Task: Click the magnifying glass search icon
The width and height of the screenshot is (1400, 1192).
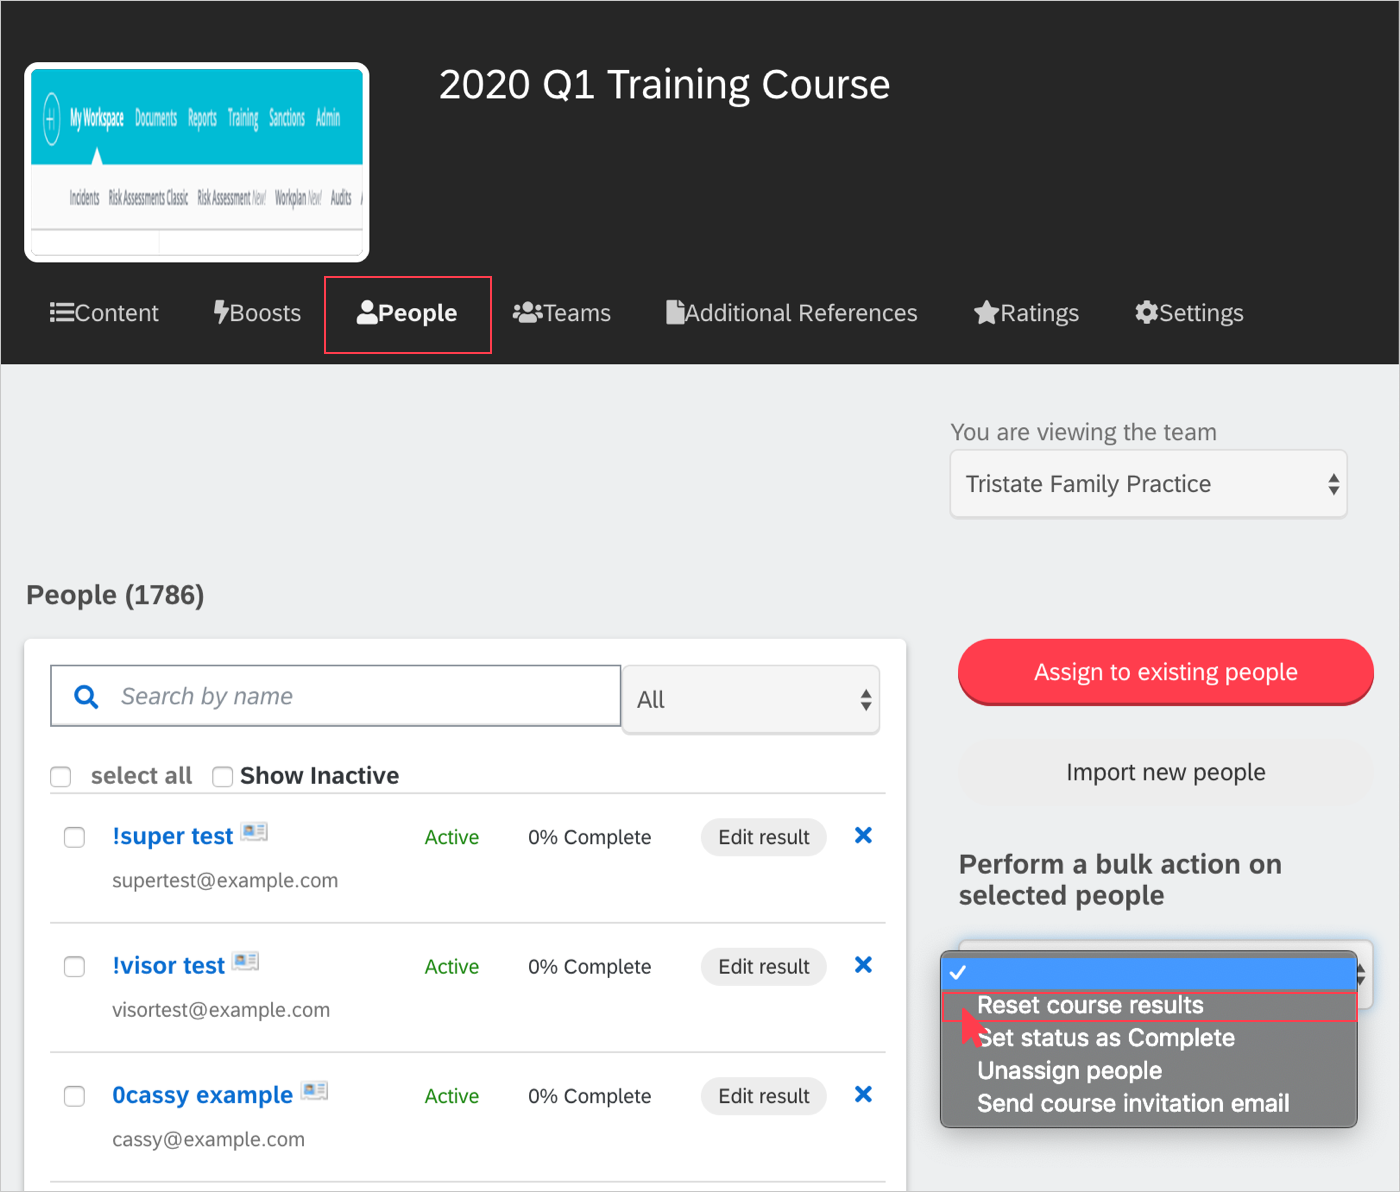Action: point(87,697)
